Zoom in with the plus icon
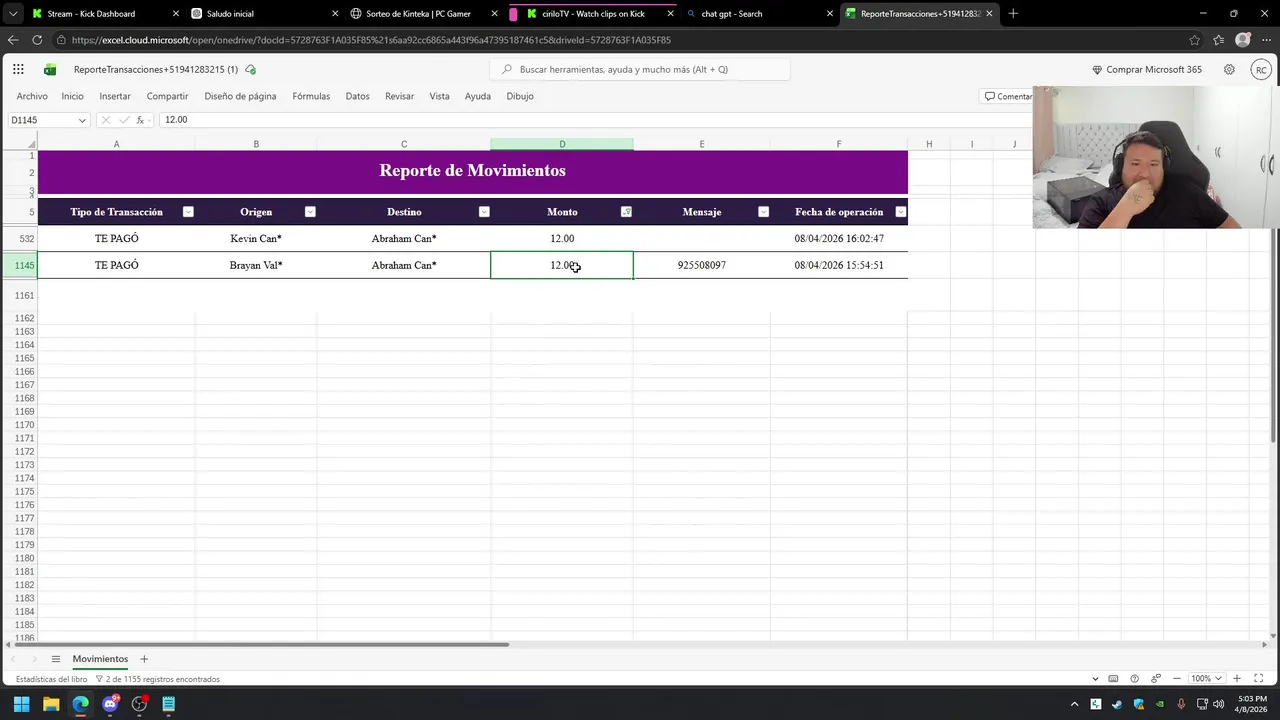The height and width of the screenshot is (720, 1280). [1237, 679]
